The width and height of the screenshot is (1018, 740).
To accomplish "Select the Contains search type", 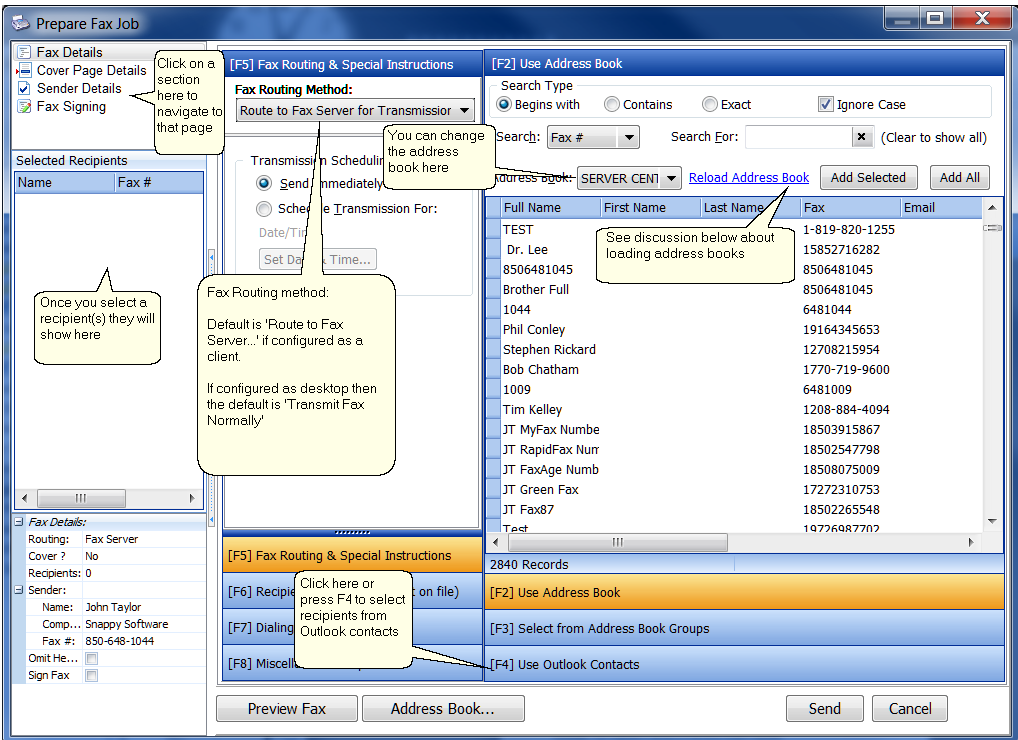I will pos(612,105).
